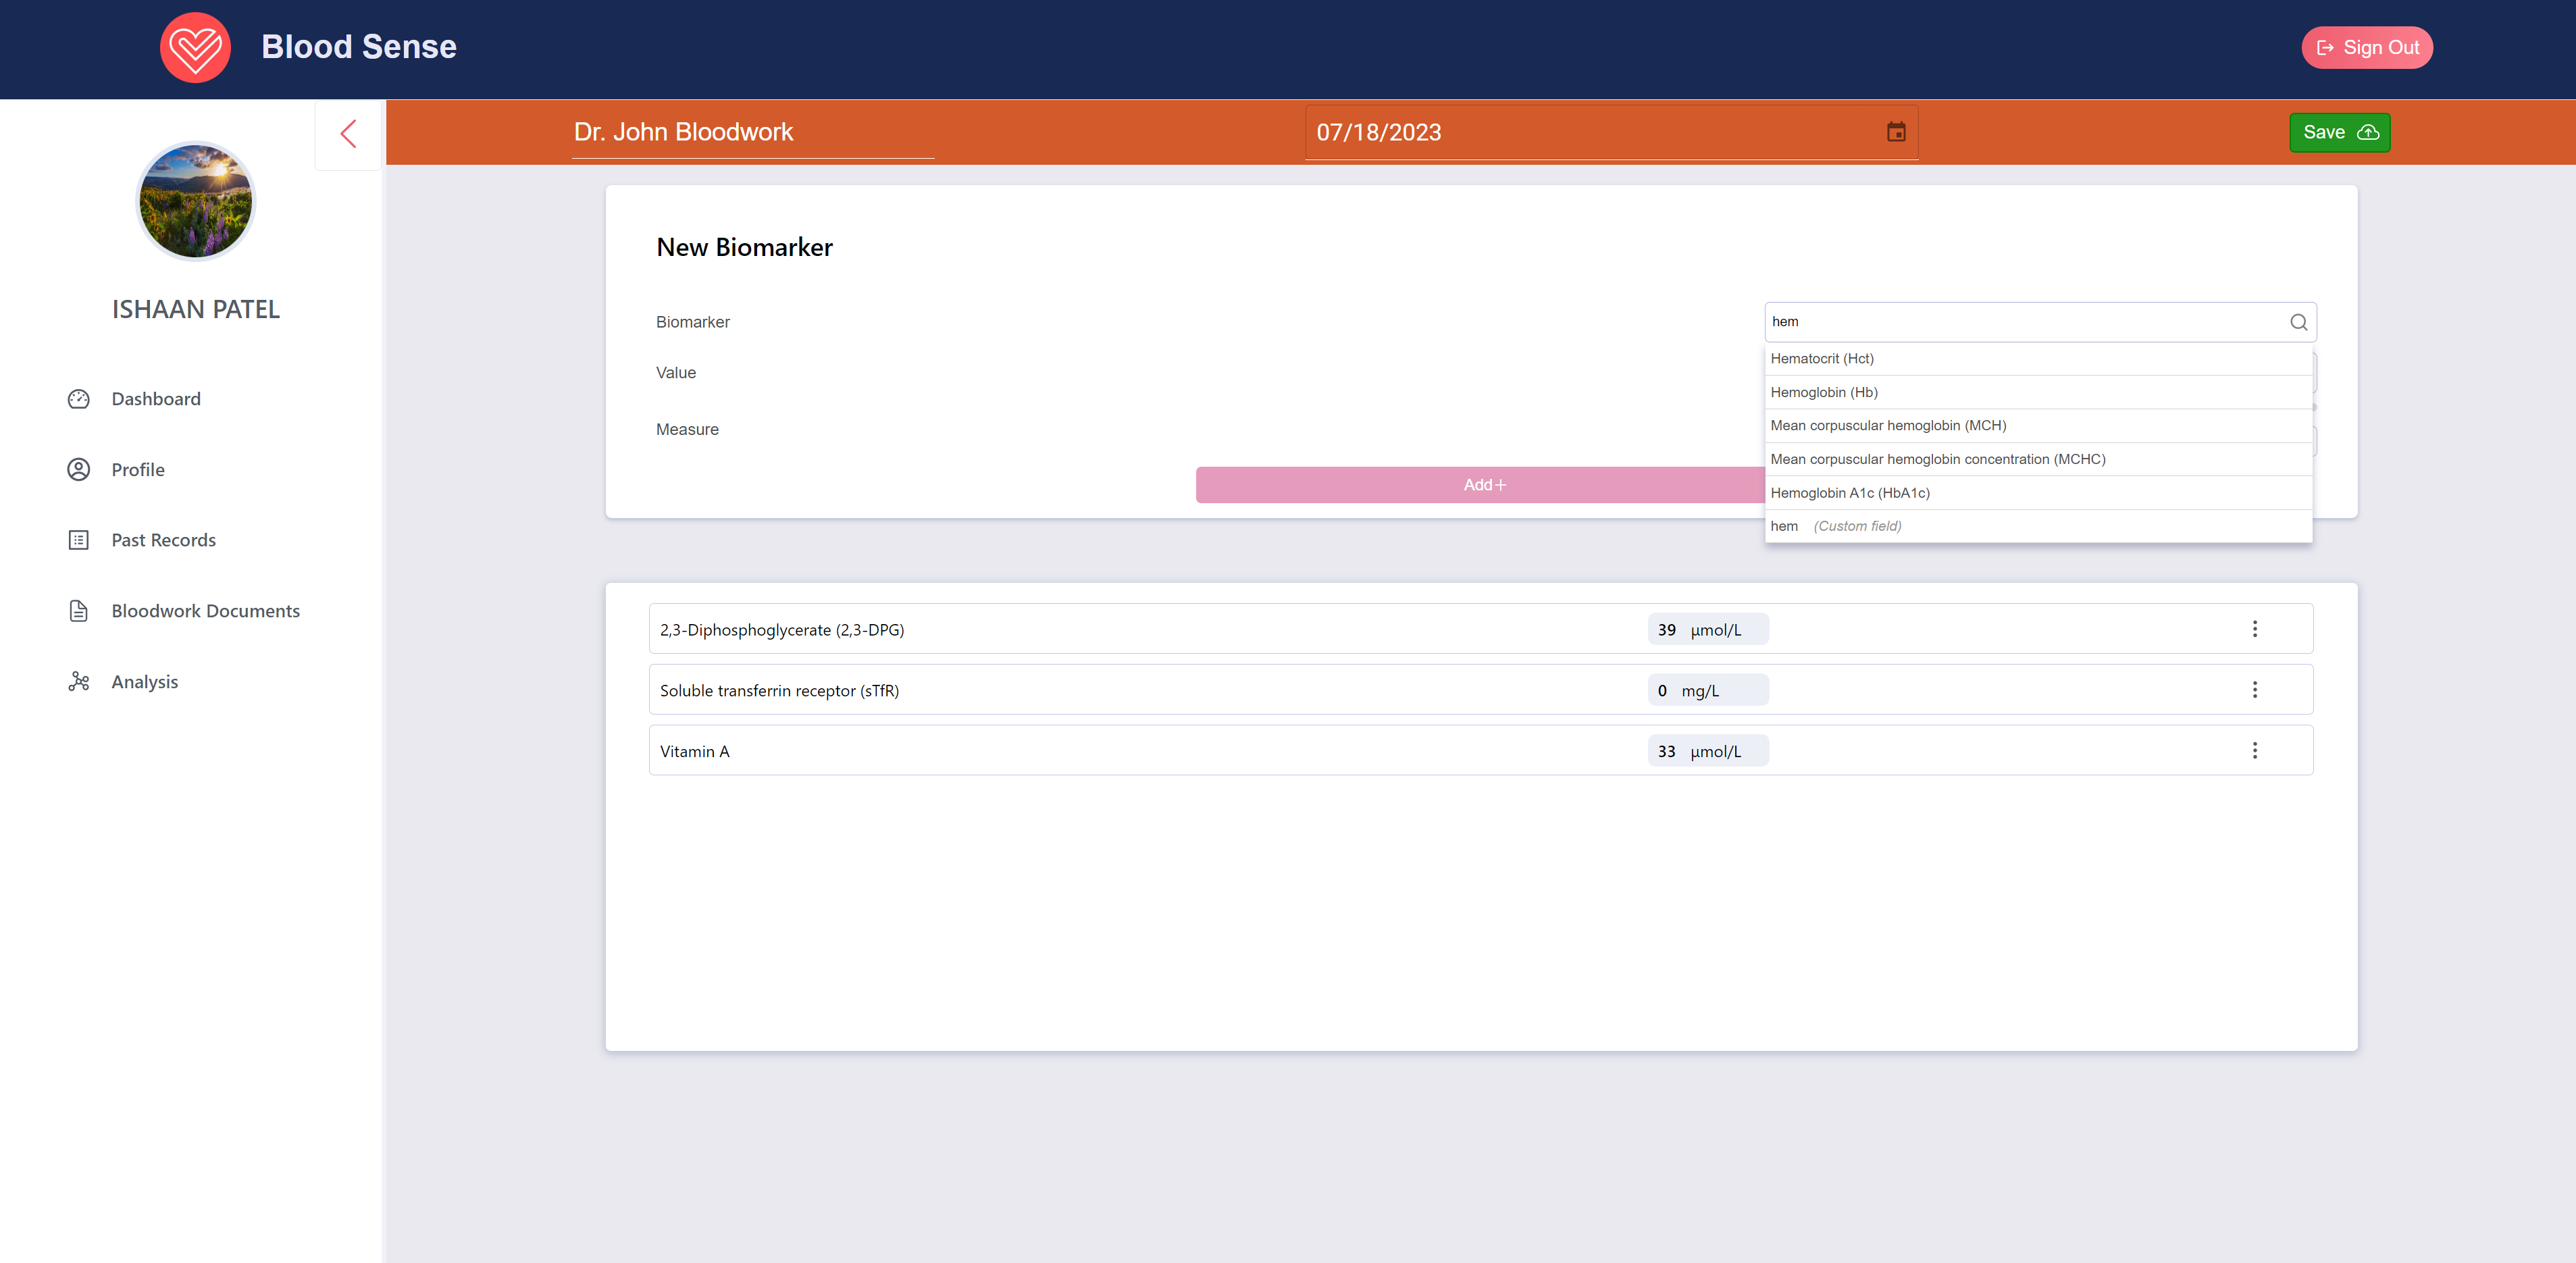The height and width of the screenshot is (1263, 2576).
Task: Open options menu for Soluble transferrin receptor
Action: click(x=2254, y=690)
